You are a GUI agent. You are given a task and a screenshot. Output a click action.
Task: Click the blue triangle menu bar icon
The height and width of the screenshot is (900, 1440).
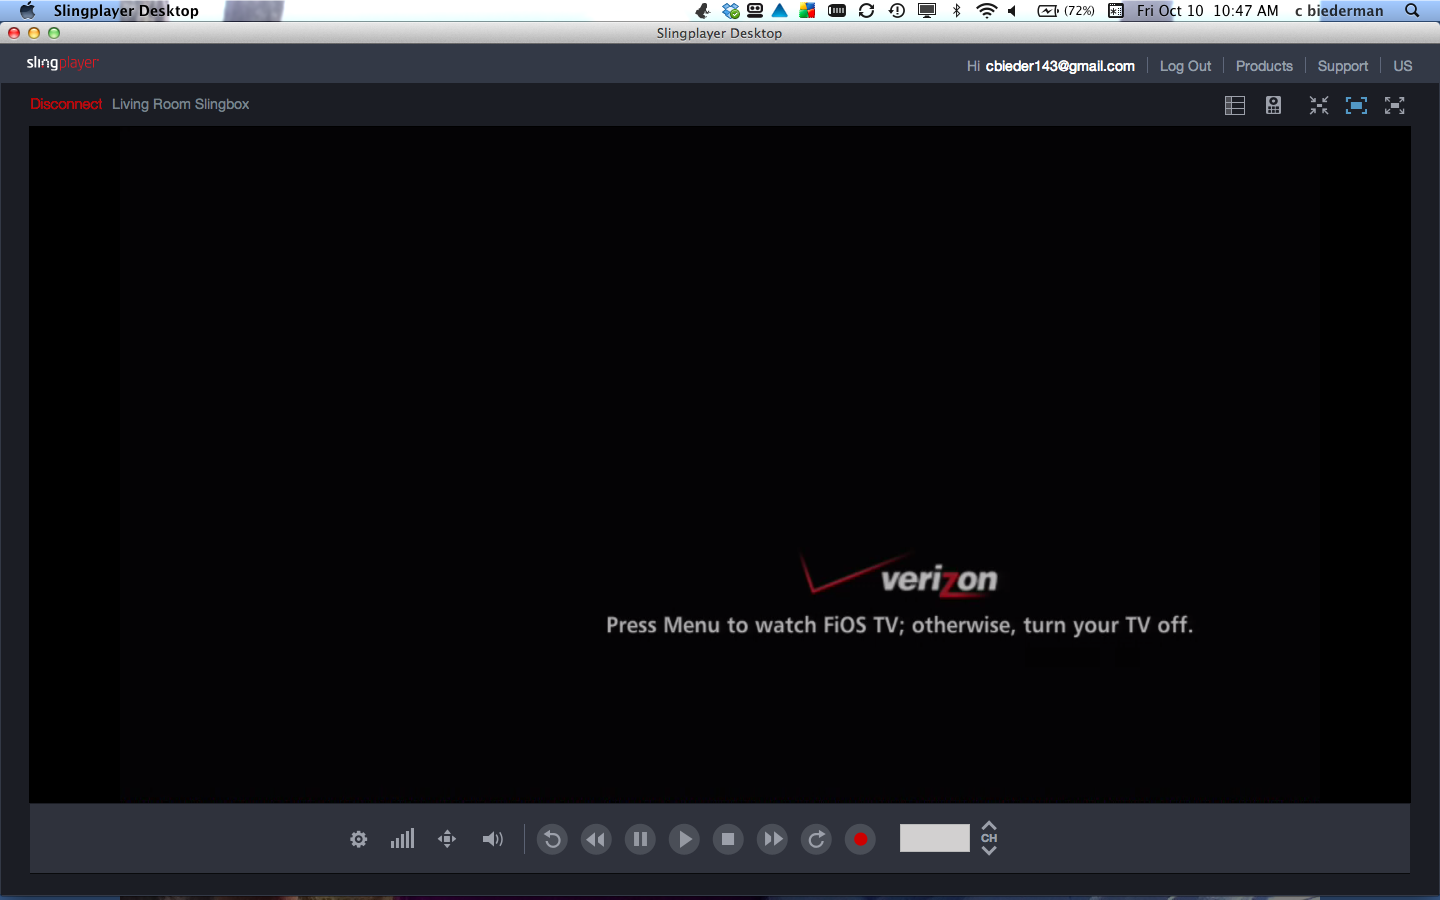click(x=780, y=10)
